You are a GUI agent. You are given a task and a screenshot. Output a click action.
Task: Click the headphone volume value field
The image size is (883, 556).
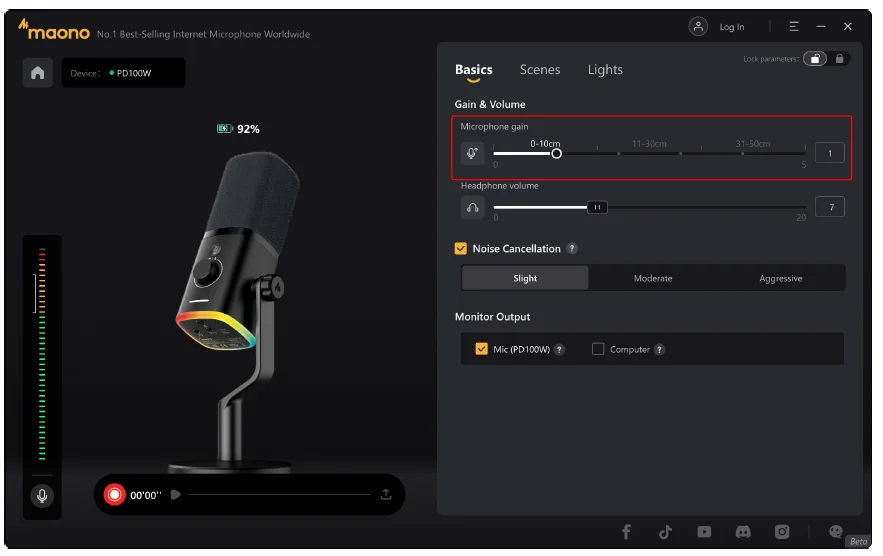click(x=830, y=207)
